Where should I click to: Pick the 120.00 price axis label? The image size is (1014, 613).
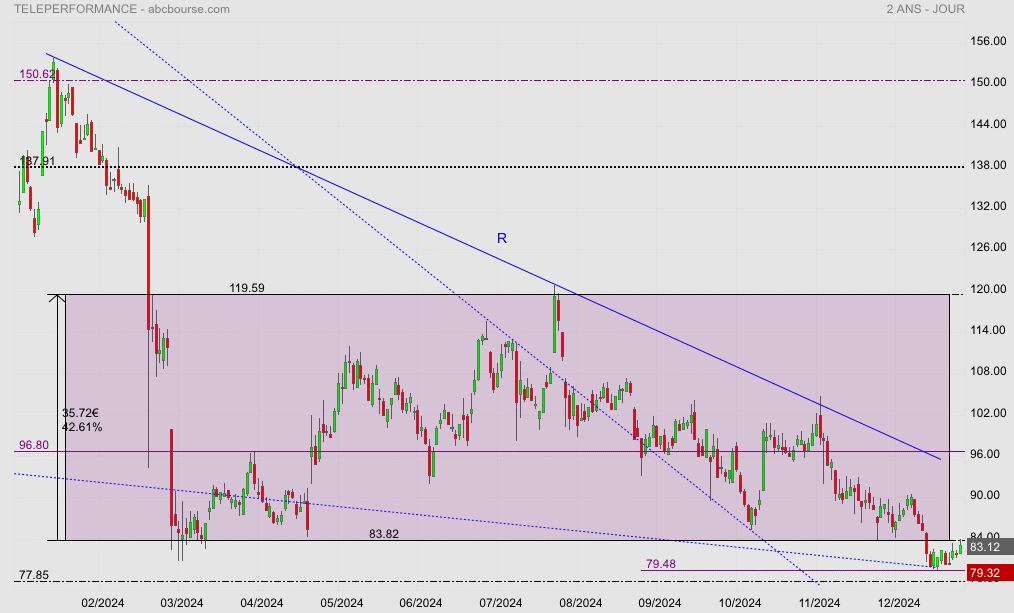coord(988,289)
